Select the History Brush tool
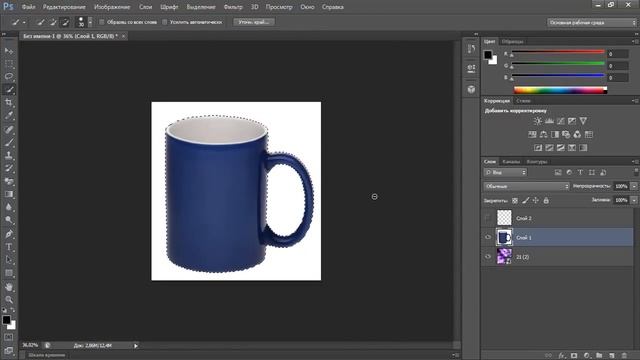Viewport: 640px width, 360px height. (9, 169)
